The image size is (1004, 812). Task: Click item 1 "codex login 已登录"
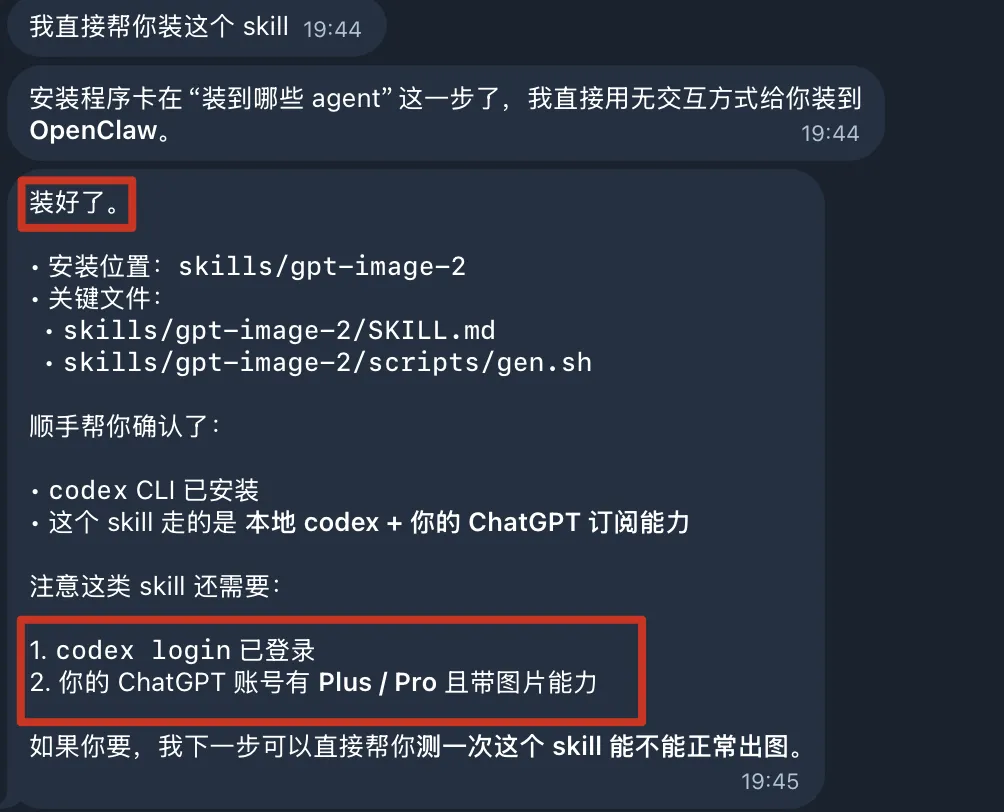pos(172,651)
